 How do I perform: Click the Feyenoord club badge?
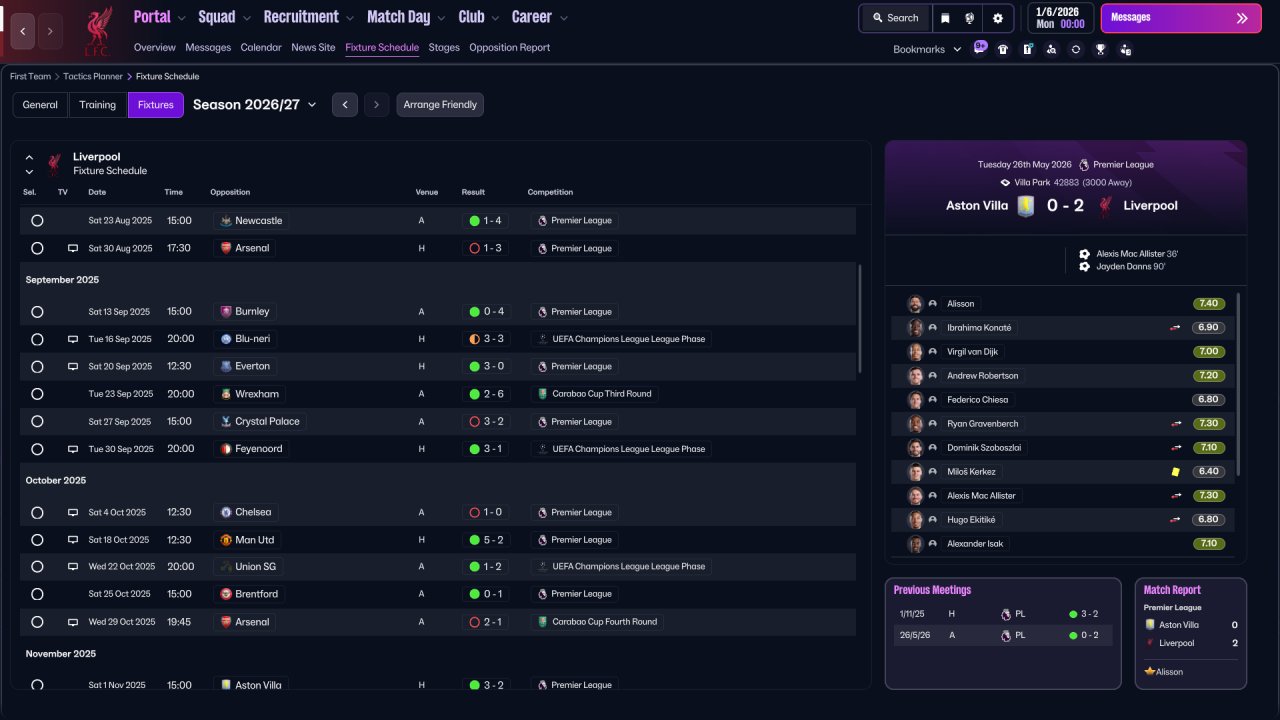pos(226,449)
